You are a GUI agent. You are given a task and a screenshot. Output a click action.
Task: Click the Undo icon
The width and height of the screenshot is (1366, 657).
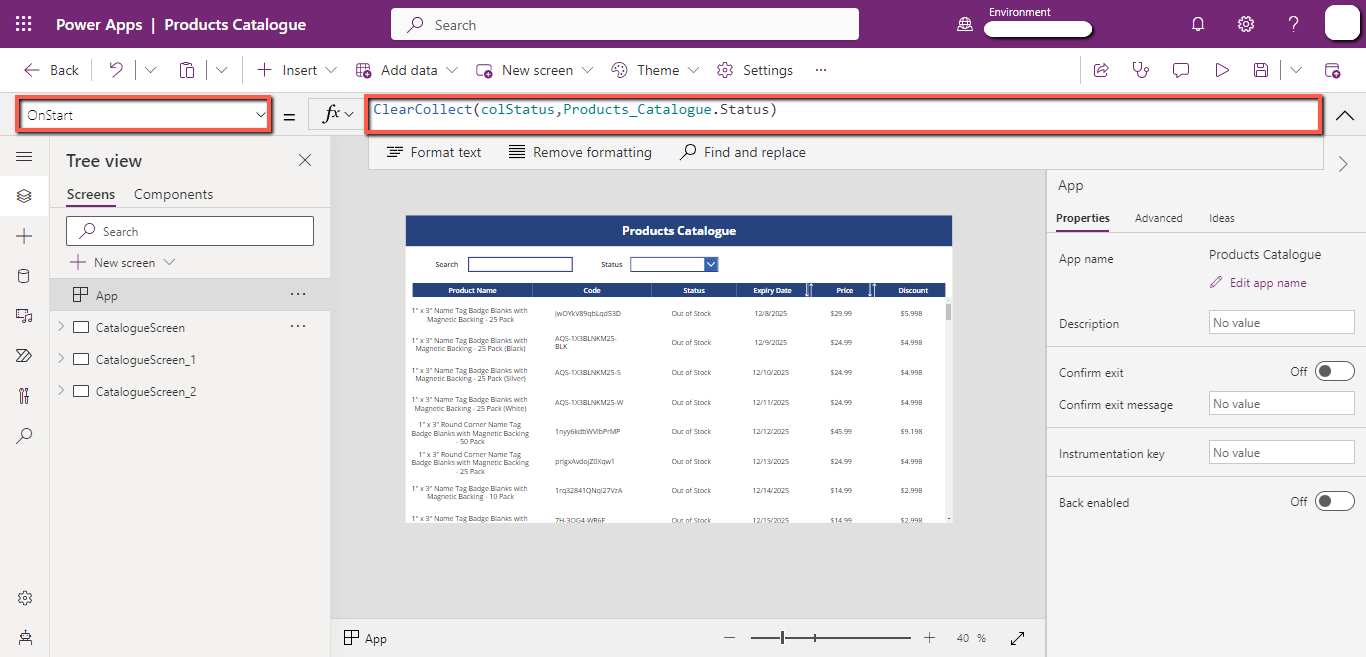pyautogui.click(x=117, y=70)
